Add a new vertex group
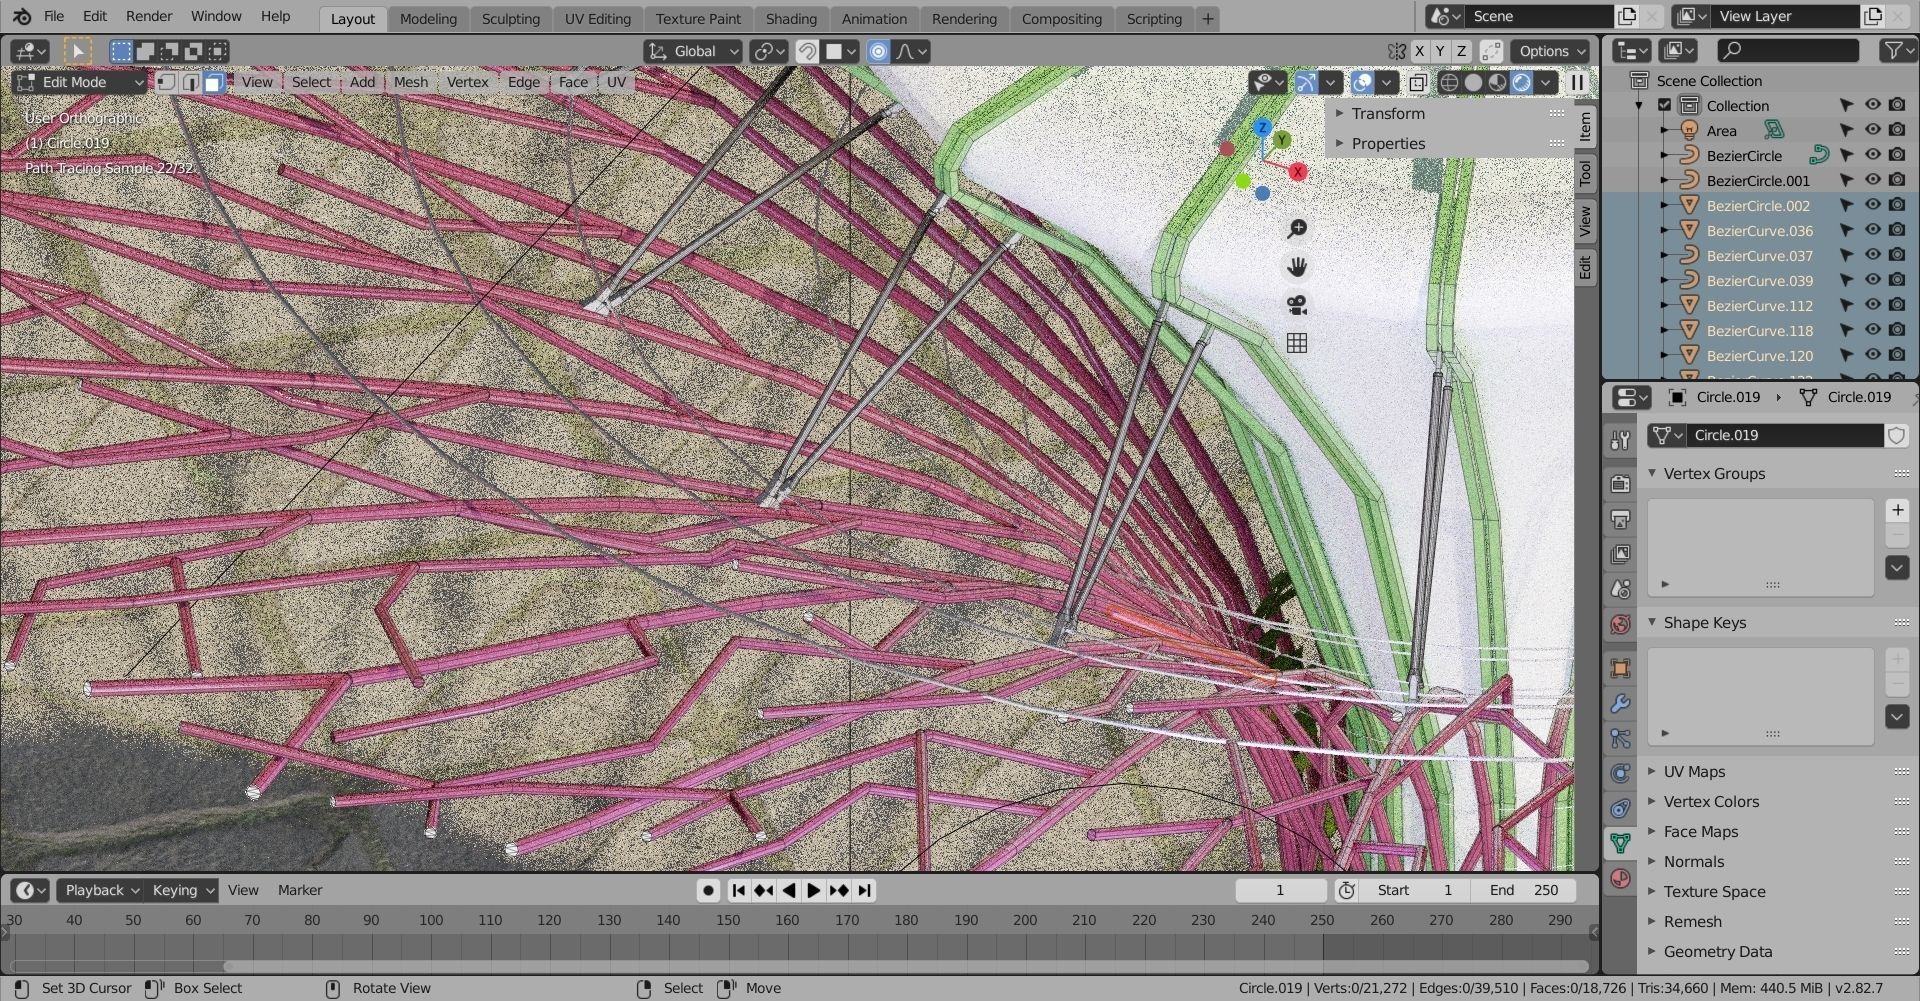 [1897, 511]
